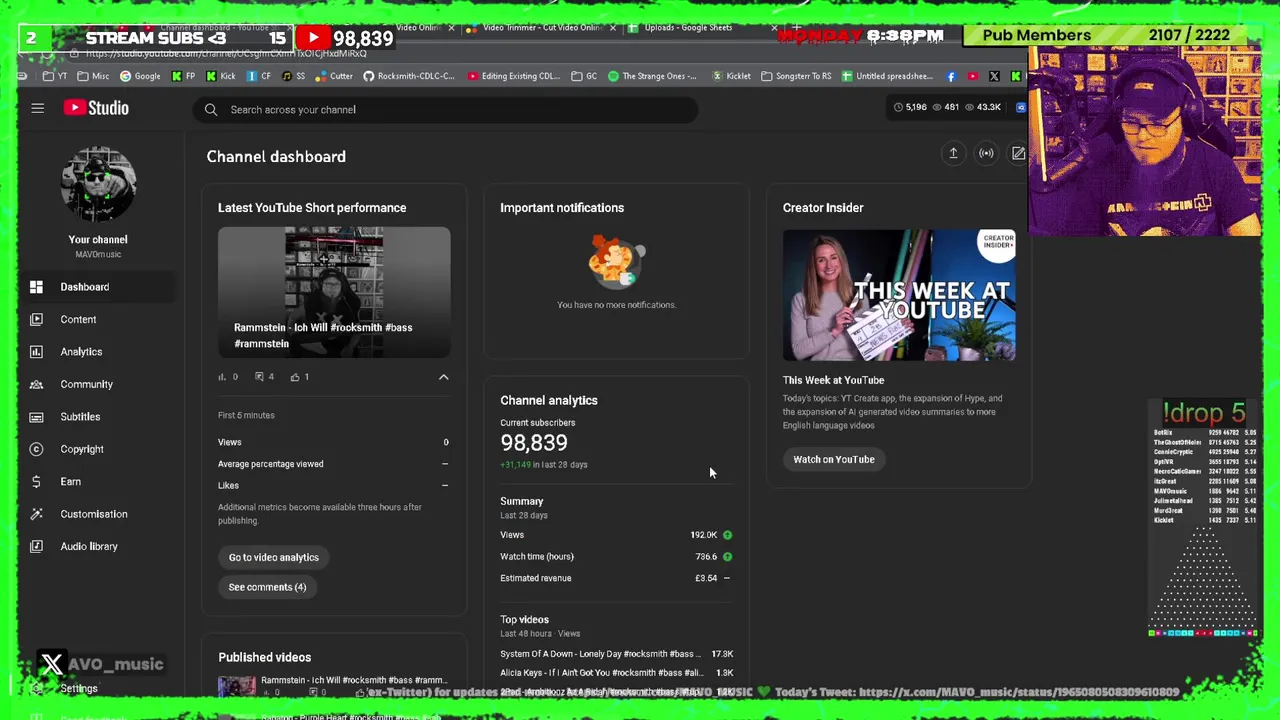The height and width of the screenshot is (720, 1280).
Task: Click the Earn dollar icon
Action: pos(36,482)
